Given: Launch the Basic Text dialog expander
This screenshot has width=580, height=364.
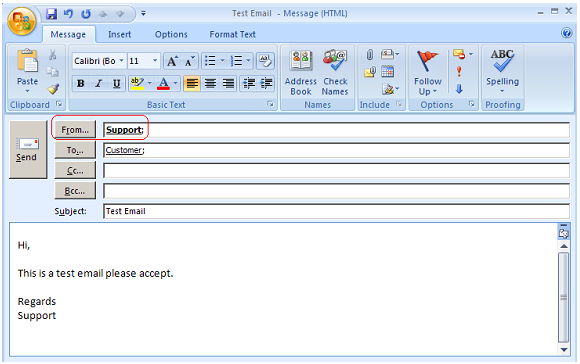Looking at the screenshot, I should (271, 105).
